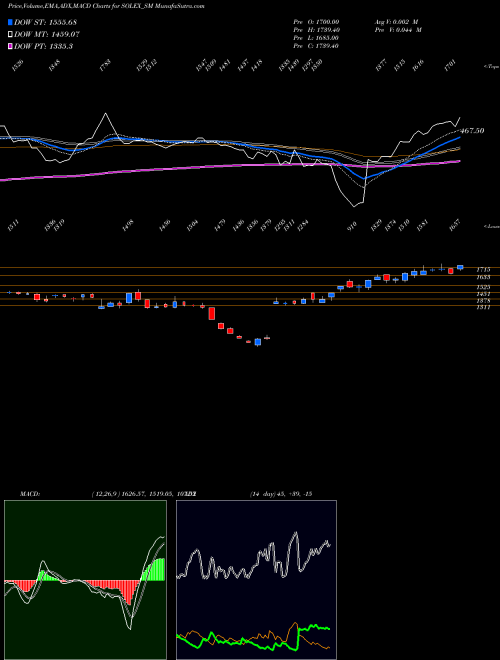
Task: Open the green MACD histogram chart
Action: click(x=85, y=580)
